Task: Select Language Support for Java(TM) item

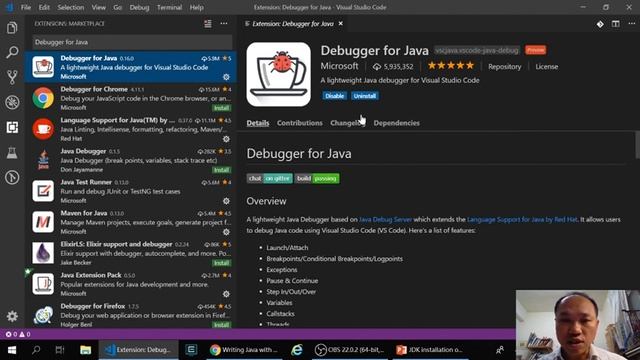Action: pyautogui.click(x=131, y=129)
